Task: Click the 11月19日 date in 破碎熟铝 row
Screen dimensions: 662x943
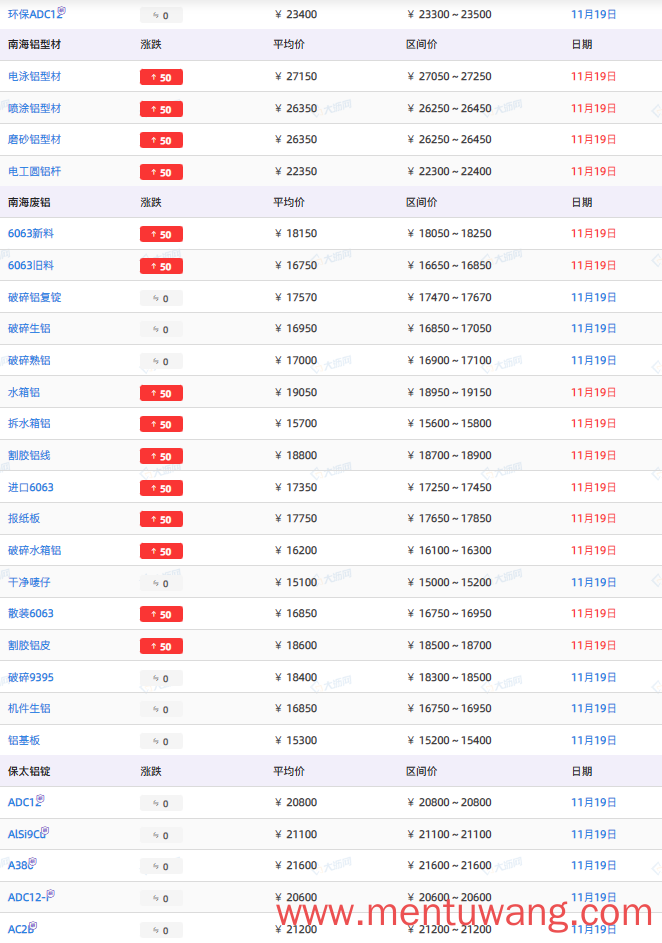Action: tap(593, 360)
